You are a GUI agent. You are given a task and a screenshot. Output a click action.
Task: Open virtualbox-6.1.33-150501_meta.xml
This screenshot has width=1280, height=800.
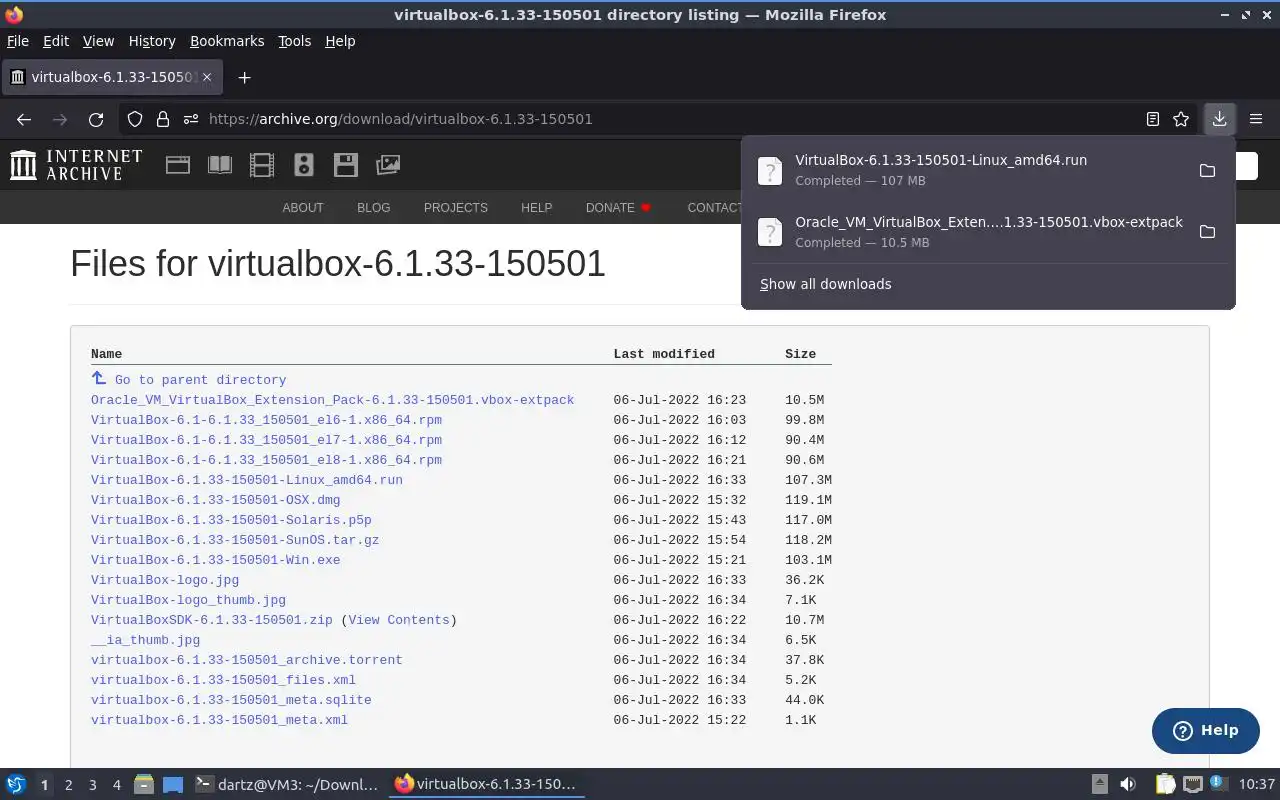click(219, 720)
